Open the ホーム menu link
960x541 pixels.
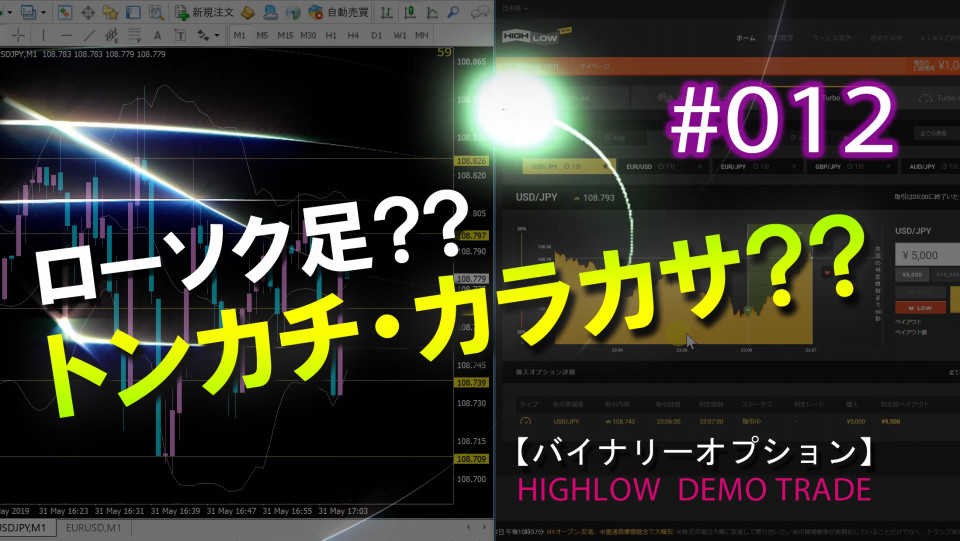pyautogui.click(x=746, y=38)
